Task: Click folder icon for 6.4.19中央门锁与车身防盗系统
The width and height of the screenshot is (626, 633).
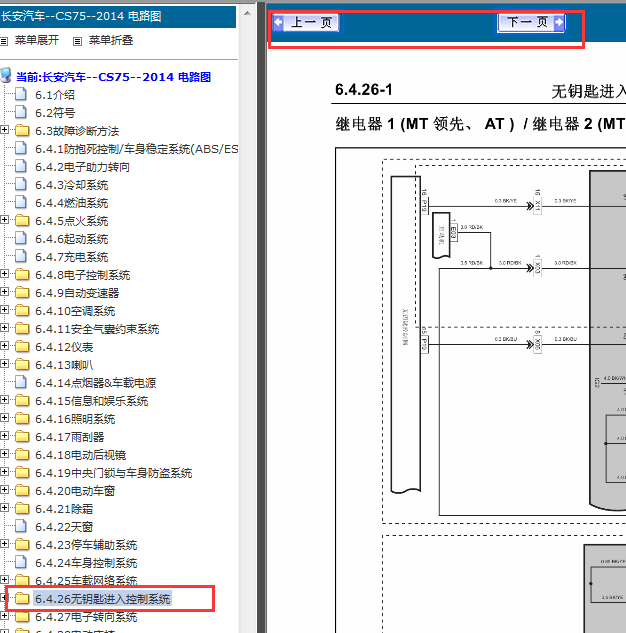Action: tap(22, 472)
